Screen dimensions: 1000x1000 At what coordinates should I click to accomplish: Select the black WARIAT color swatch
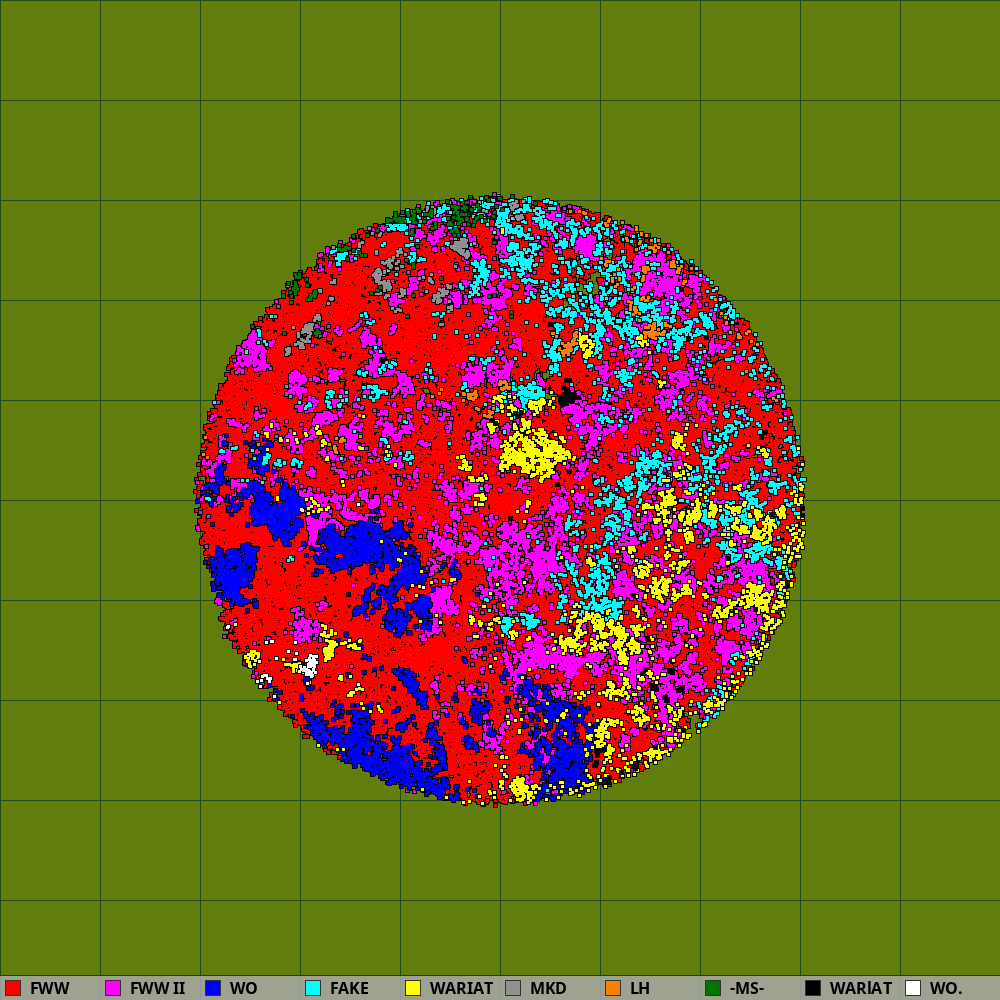coord(813,988)
